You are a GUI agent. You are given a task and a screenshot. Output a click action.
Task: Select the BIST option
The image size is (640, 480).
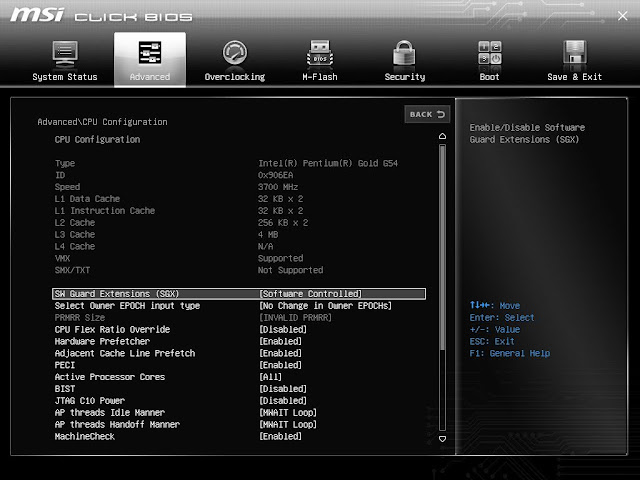(x=64, y=389)
